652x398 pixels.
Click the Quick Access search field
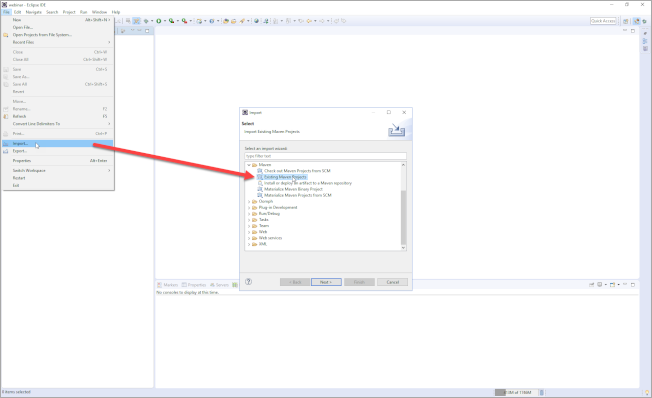point(603,21)
